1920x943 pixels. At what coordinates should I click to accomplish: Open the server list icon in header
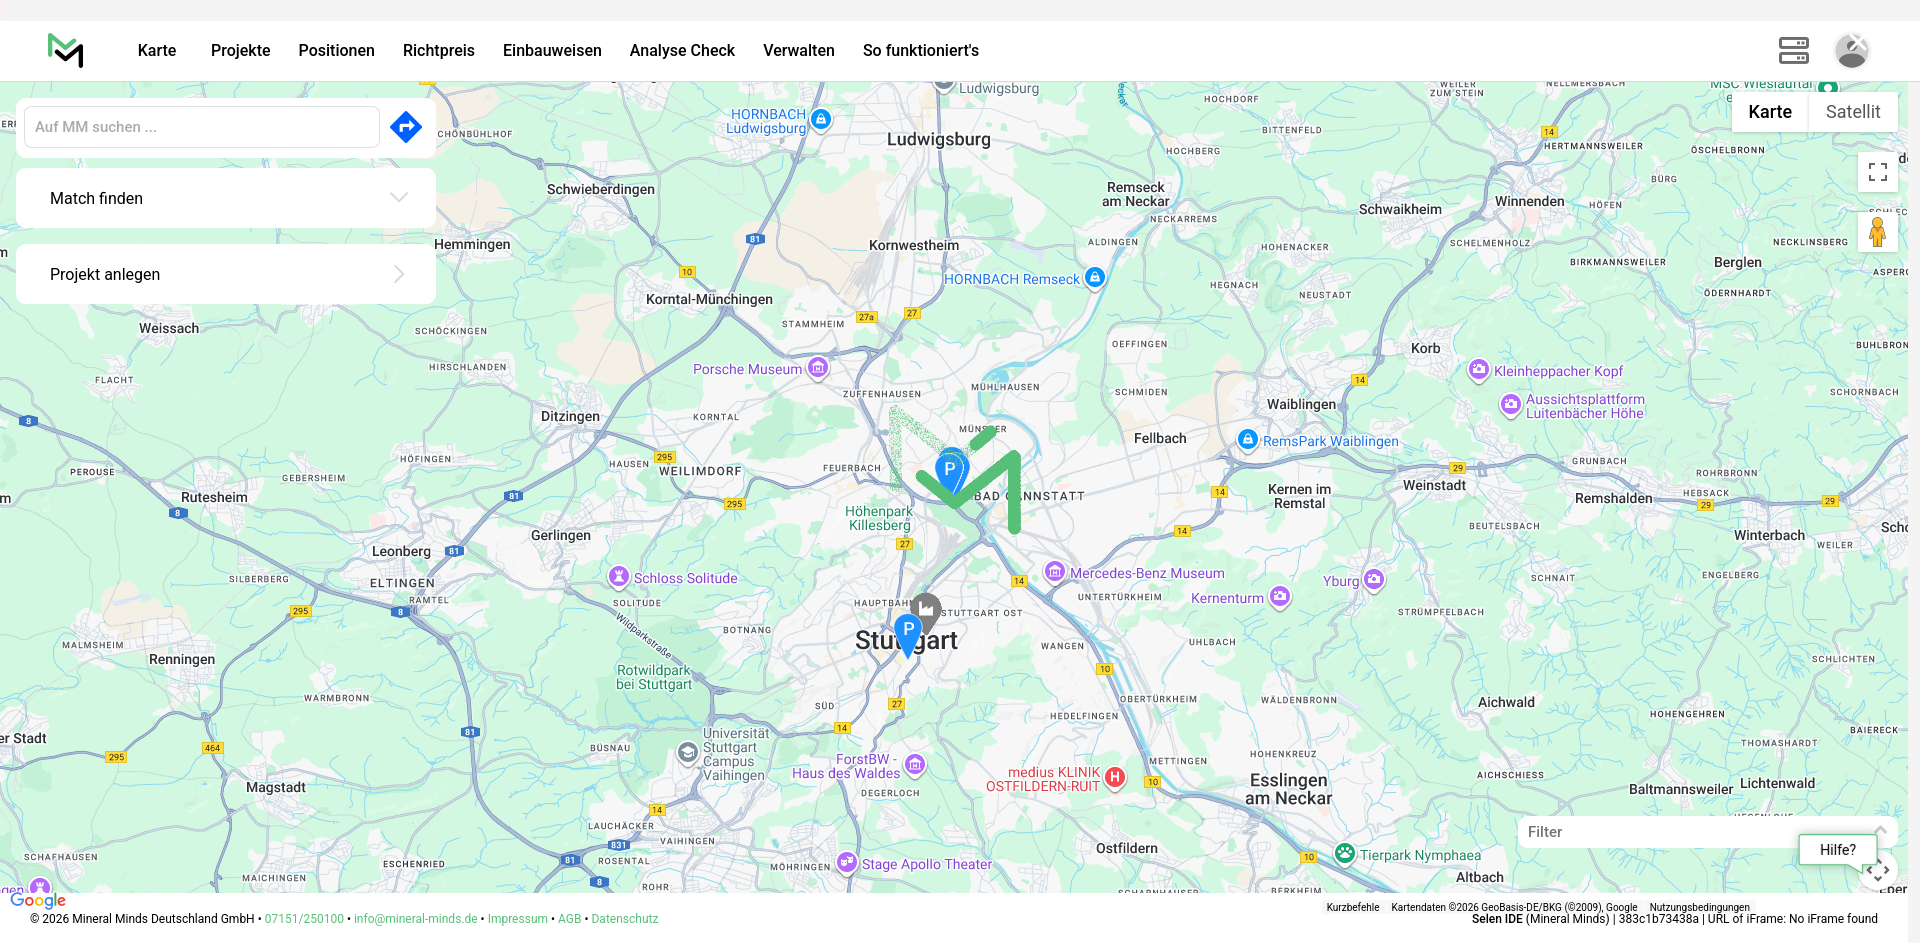pyautogui.click(x=1793, y=50)
